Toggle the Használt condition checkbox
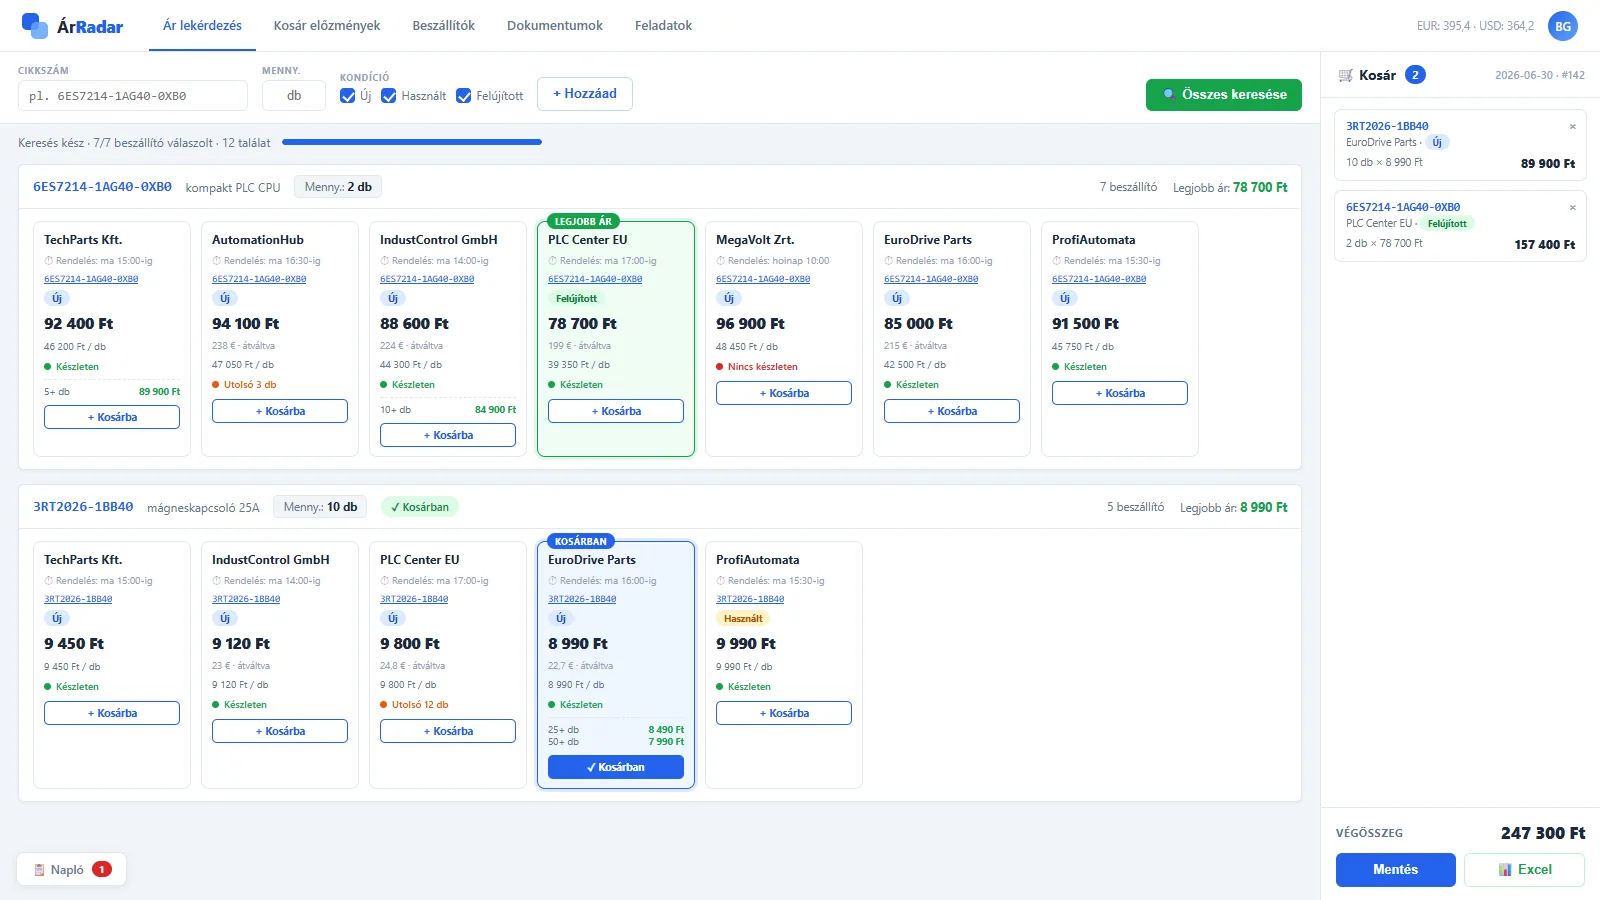The width and height of the screenshot is (1600, 900). (x=389, y=96)
